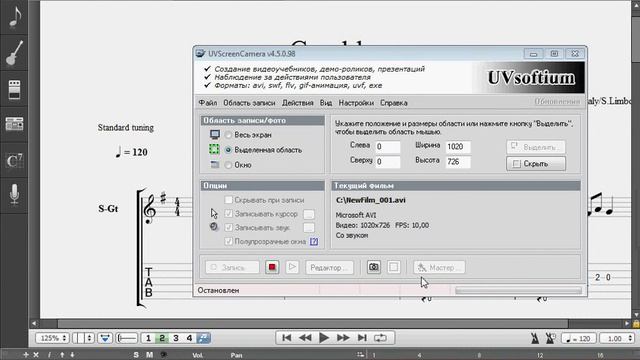Open the page layout selector next to zoom
The height and width of the screenshot is (360, 640).
[83, 338]
